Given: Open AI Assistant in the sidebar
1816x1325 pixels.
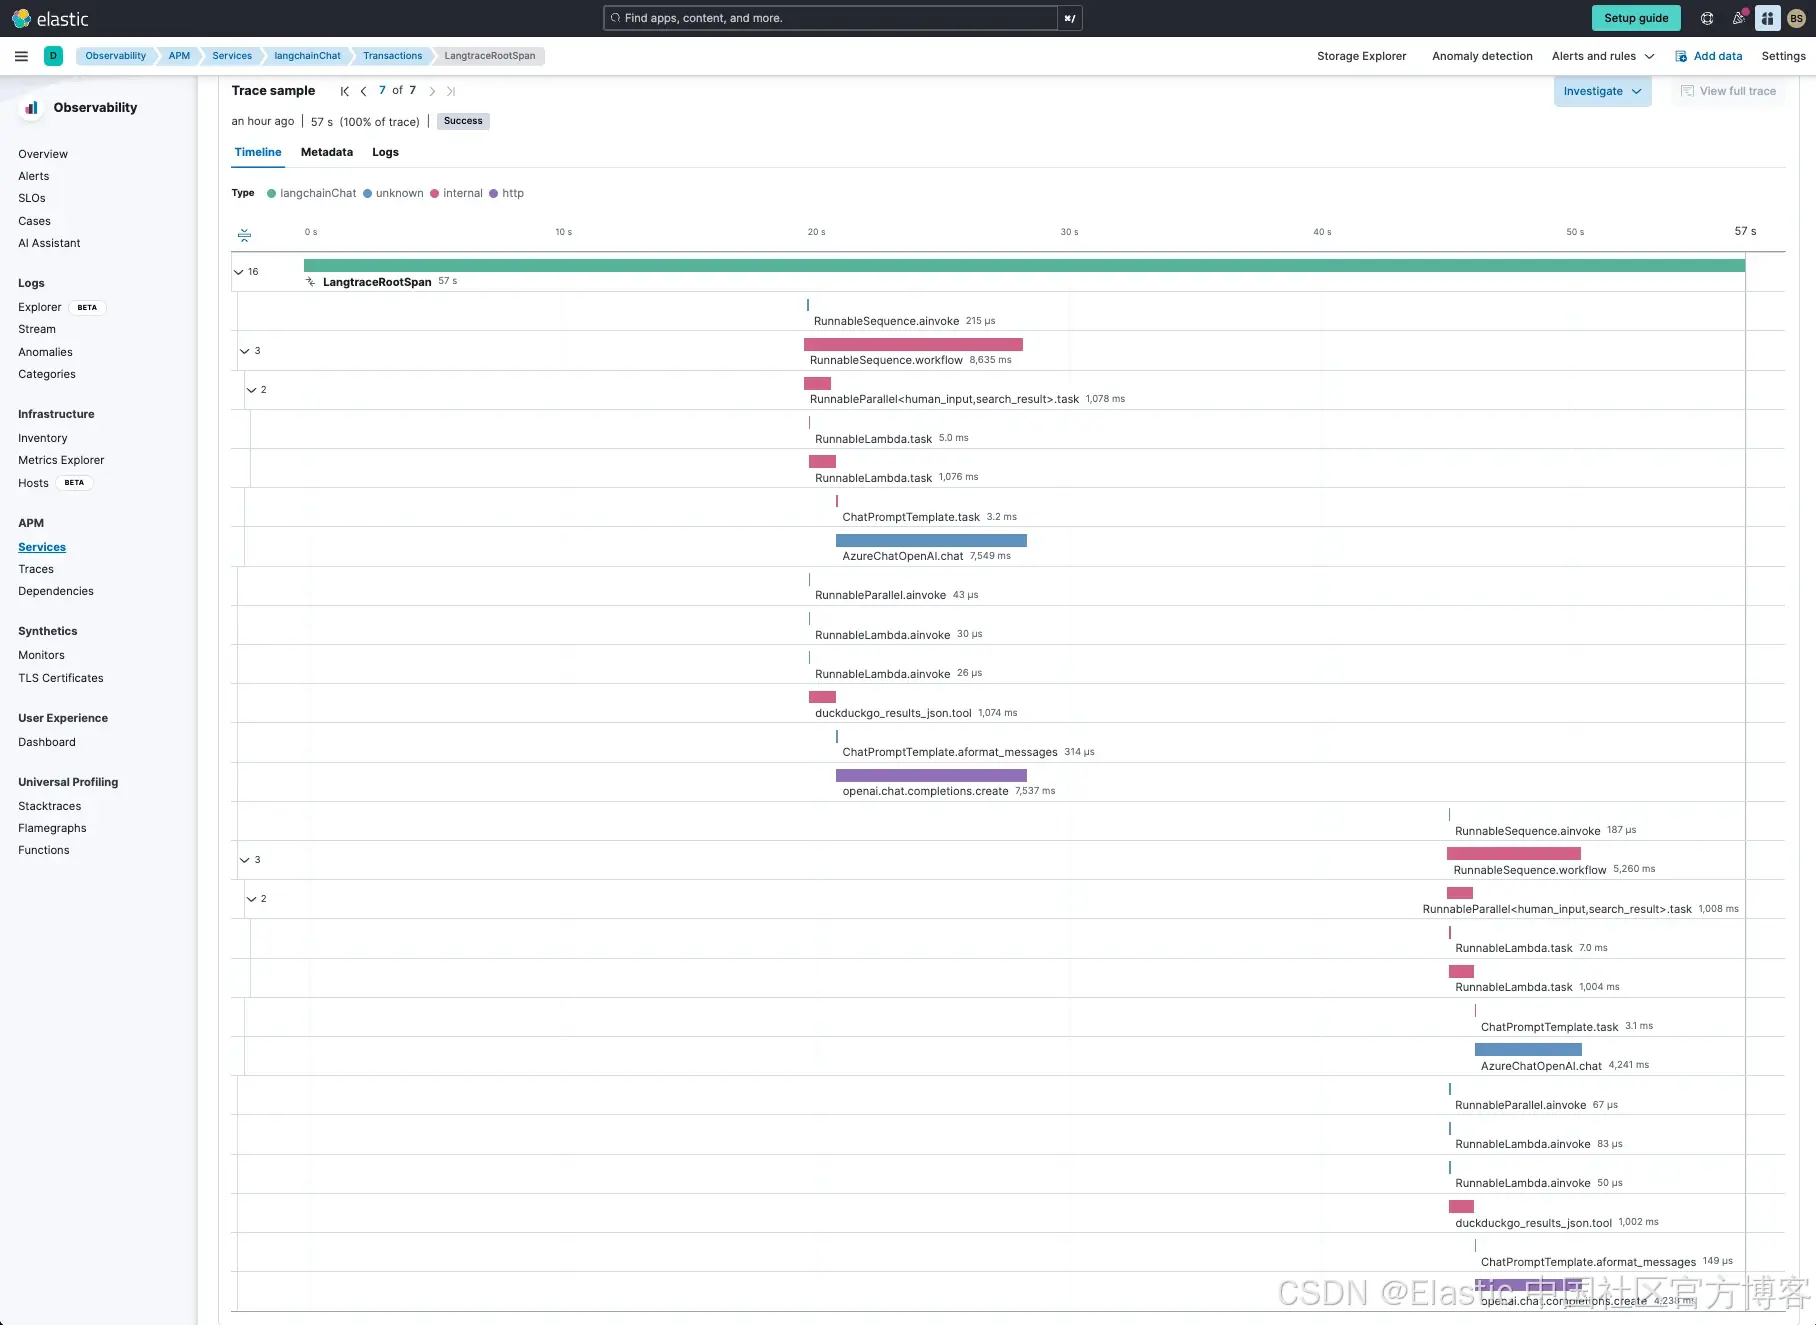Looking at the screenshot, I should click(49, 243).
